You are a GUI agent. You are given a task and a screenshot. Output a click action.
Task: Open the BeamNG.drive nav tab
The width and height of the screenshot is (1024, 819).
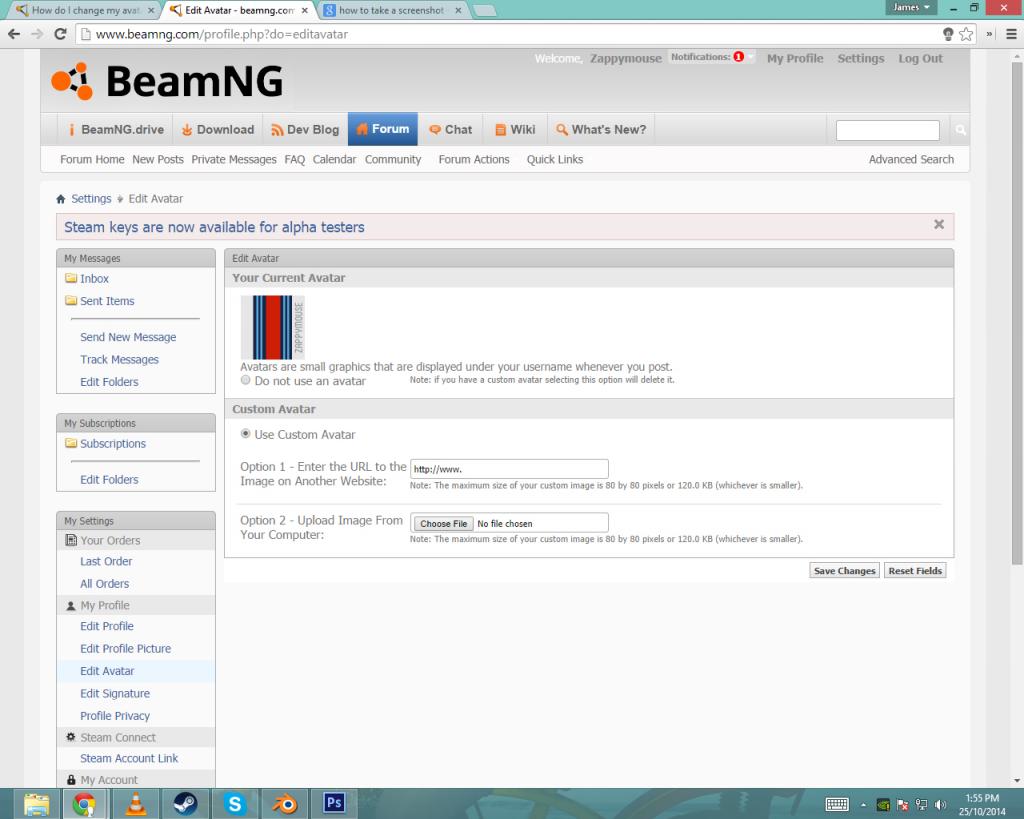(116, 129)
